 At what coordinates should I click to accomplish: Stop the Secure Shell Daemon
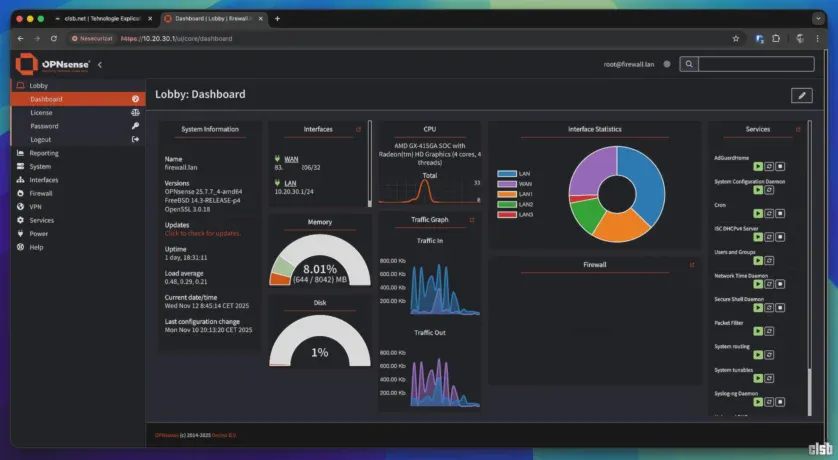(x=780, y=308)
